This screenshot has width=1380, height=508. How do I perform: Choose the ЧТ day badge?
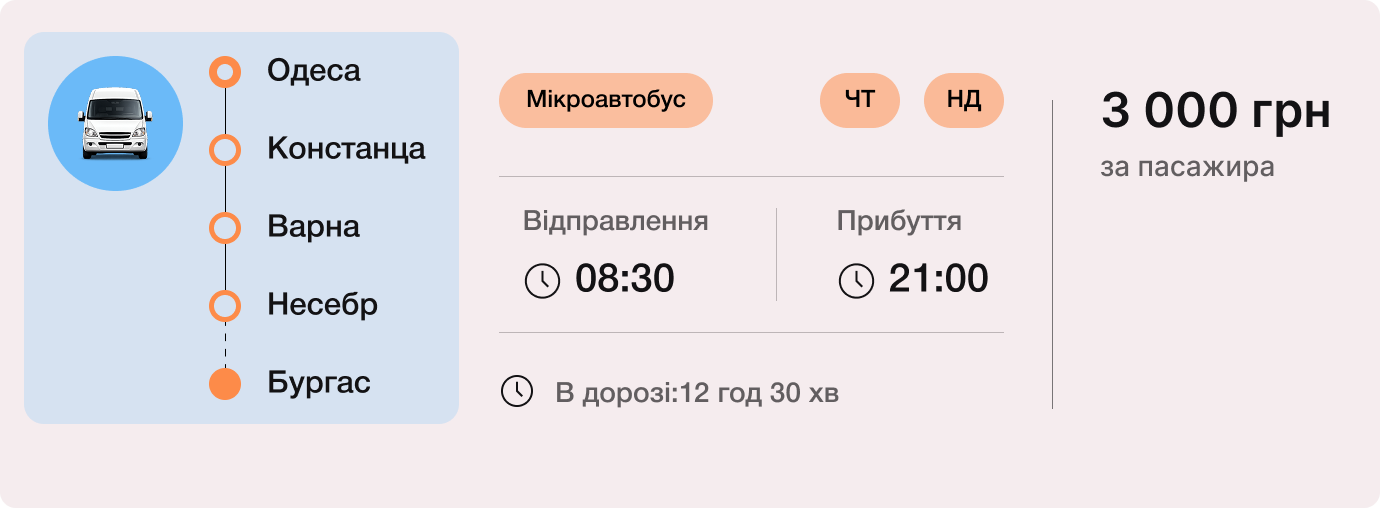[x=860, y=100]
